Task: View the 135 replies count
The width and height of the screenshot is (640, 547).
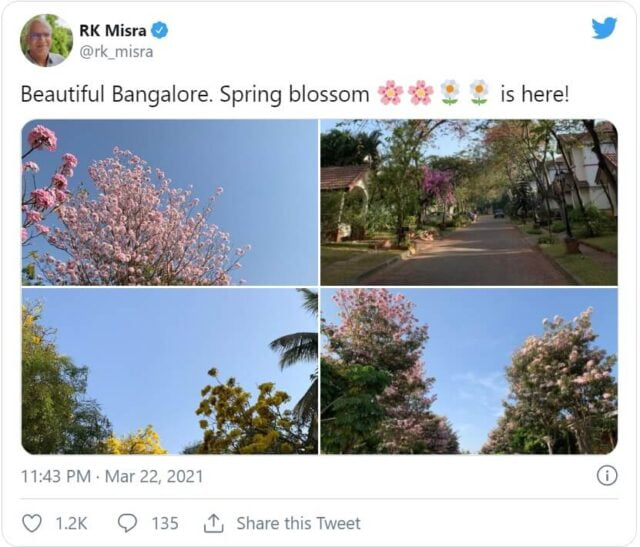Action: point(164,523)
